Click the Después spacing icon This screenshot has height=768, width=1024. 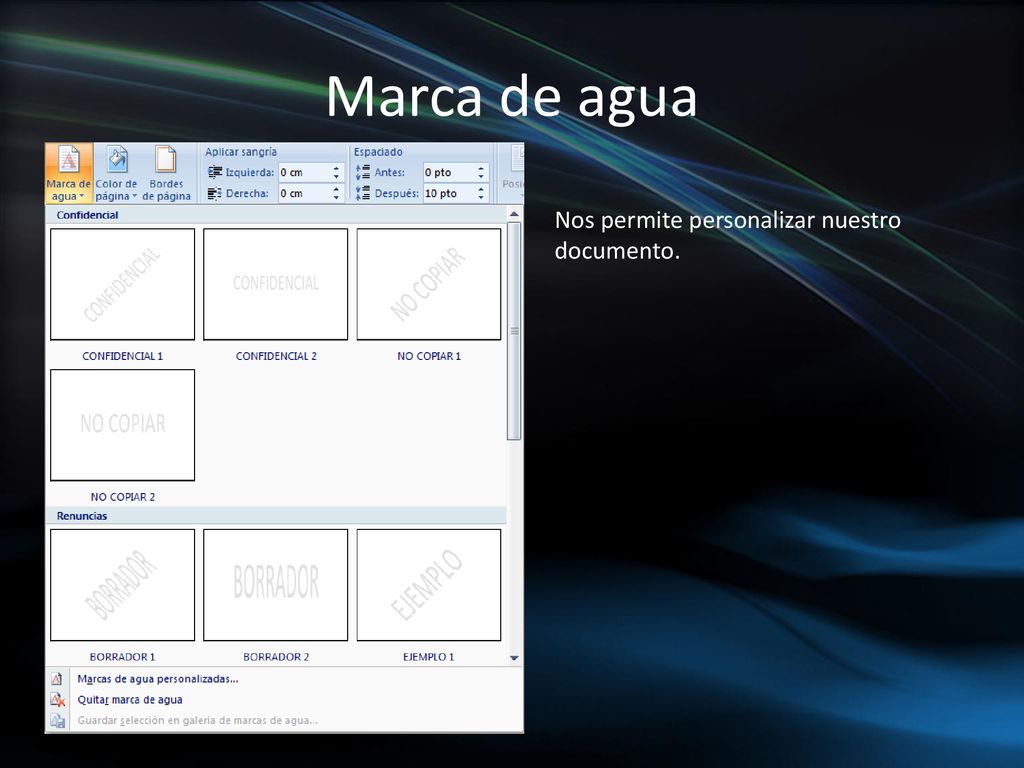coord(362,193)
